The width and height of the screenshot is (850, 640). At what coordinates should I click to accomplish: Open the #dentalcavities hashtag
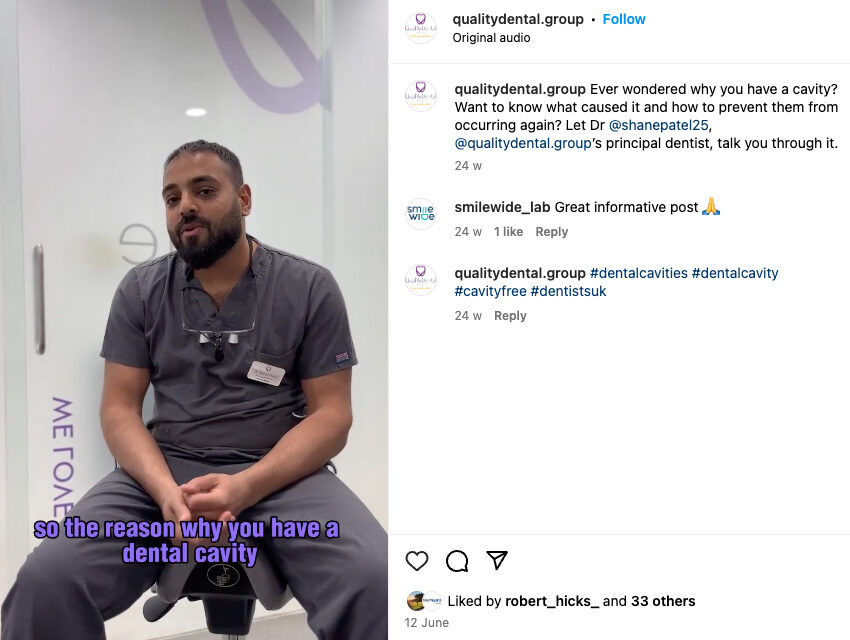639,273
